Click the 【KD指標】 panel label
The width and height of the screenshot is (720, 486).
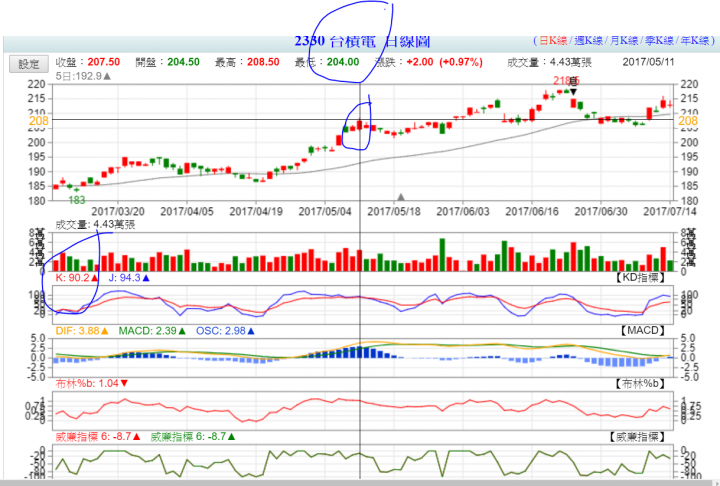click(639, 277)
